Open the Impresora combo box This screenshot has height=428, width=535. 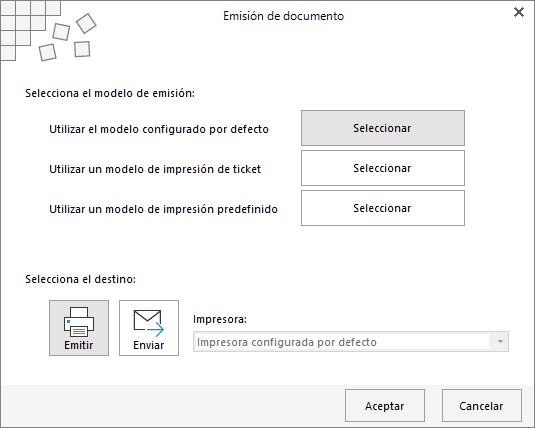pos(351,342)
